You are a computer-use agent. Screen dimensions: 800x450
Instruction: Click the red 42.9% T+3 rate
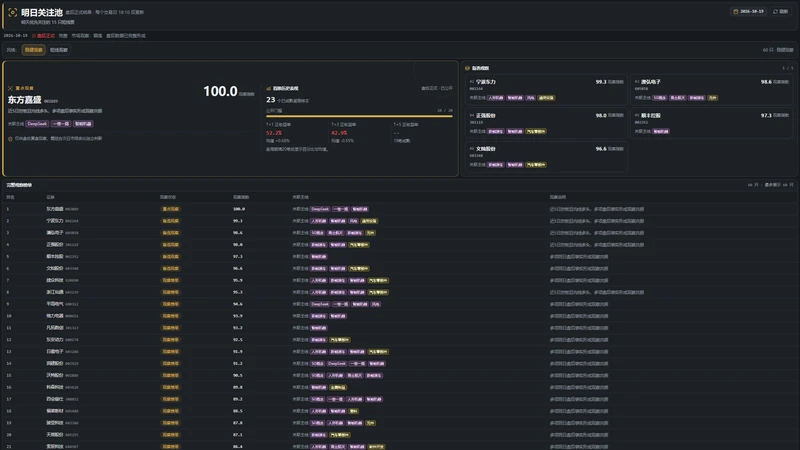click(339, 133)
